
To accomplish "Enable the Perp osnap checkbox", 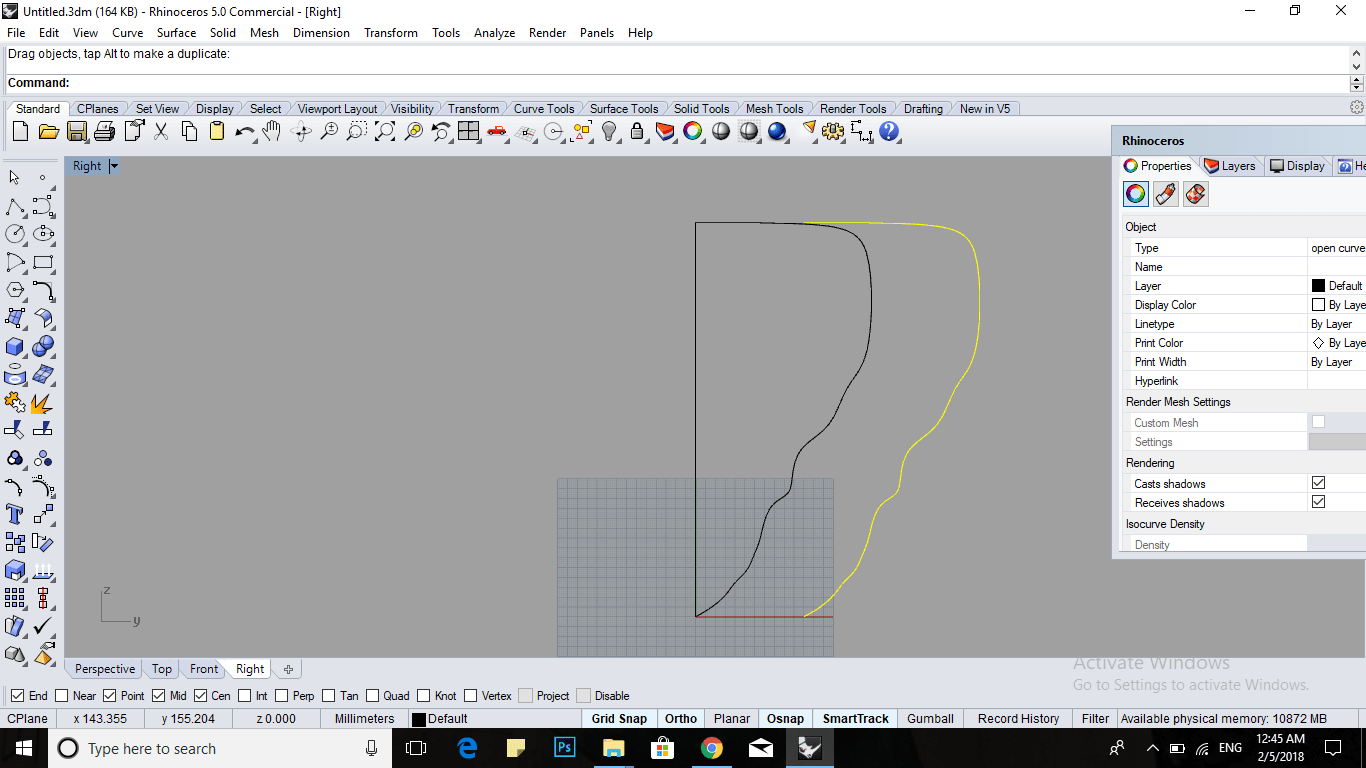I will pos(282,696).
